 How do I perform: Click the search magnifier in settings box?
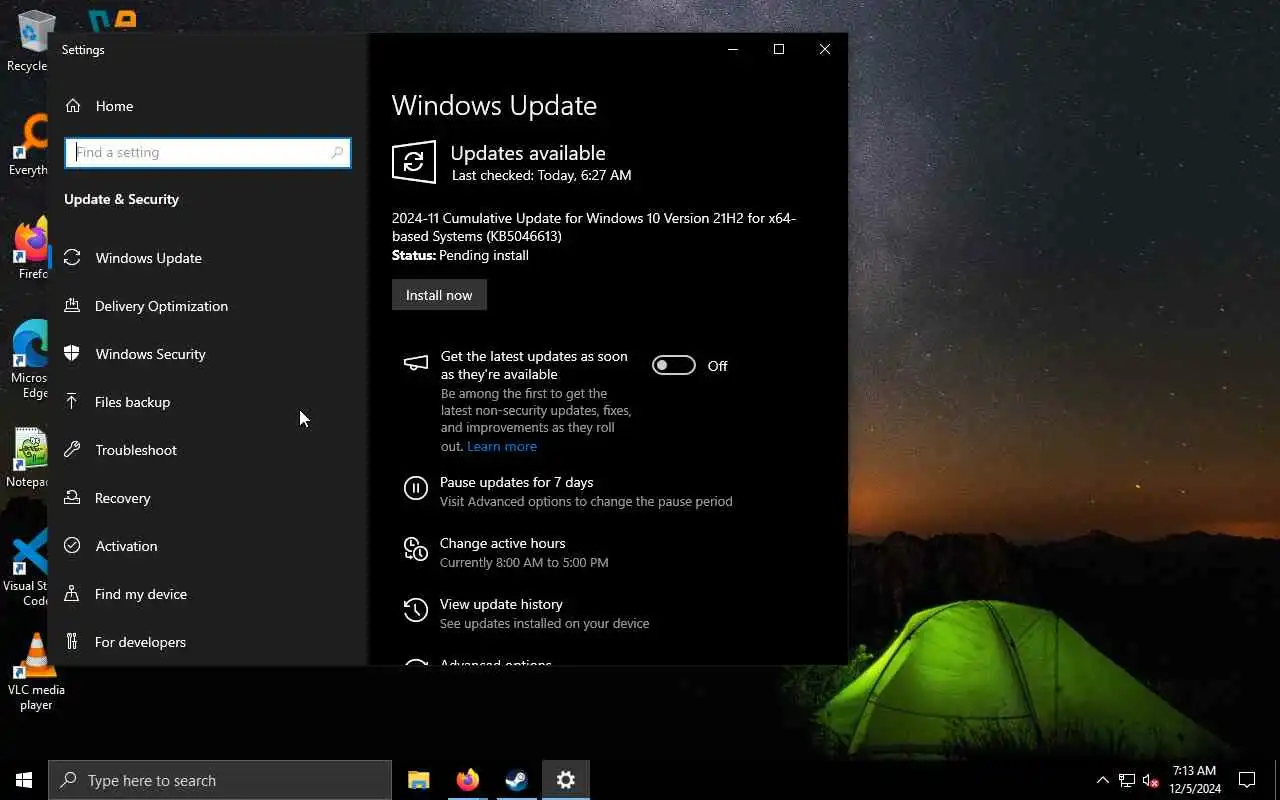[338, 153]
